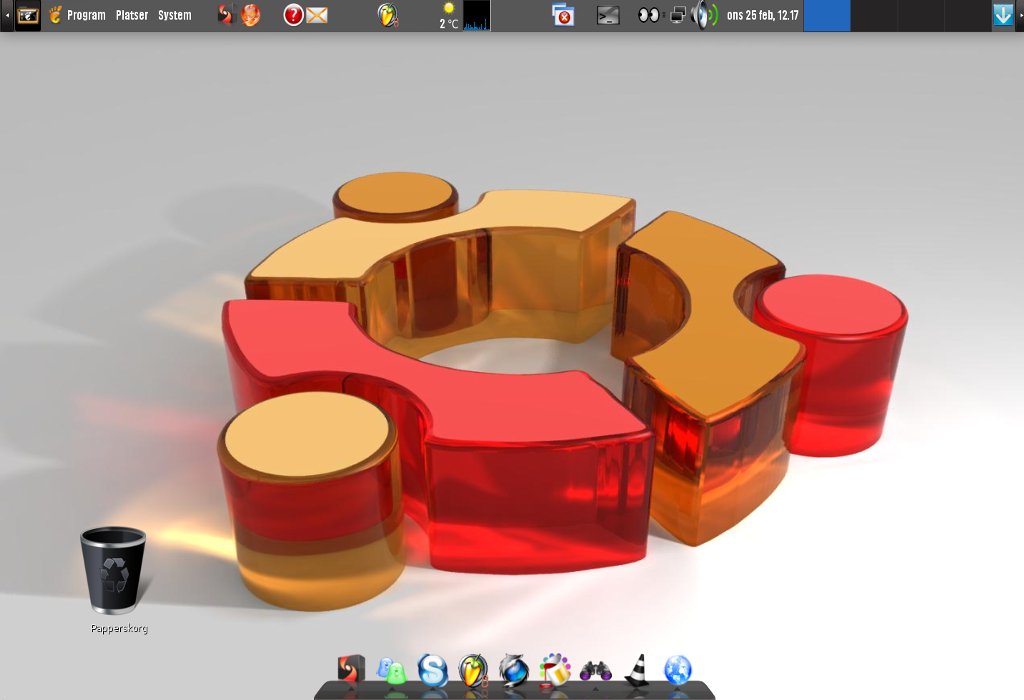This screenshot has height=700, width=1024.
Task: Open the silver fox globe browser in dock
Action: (x=514, y=671)
